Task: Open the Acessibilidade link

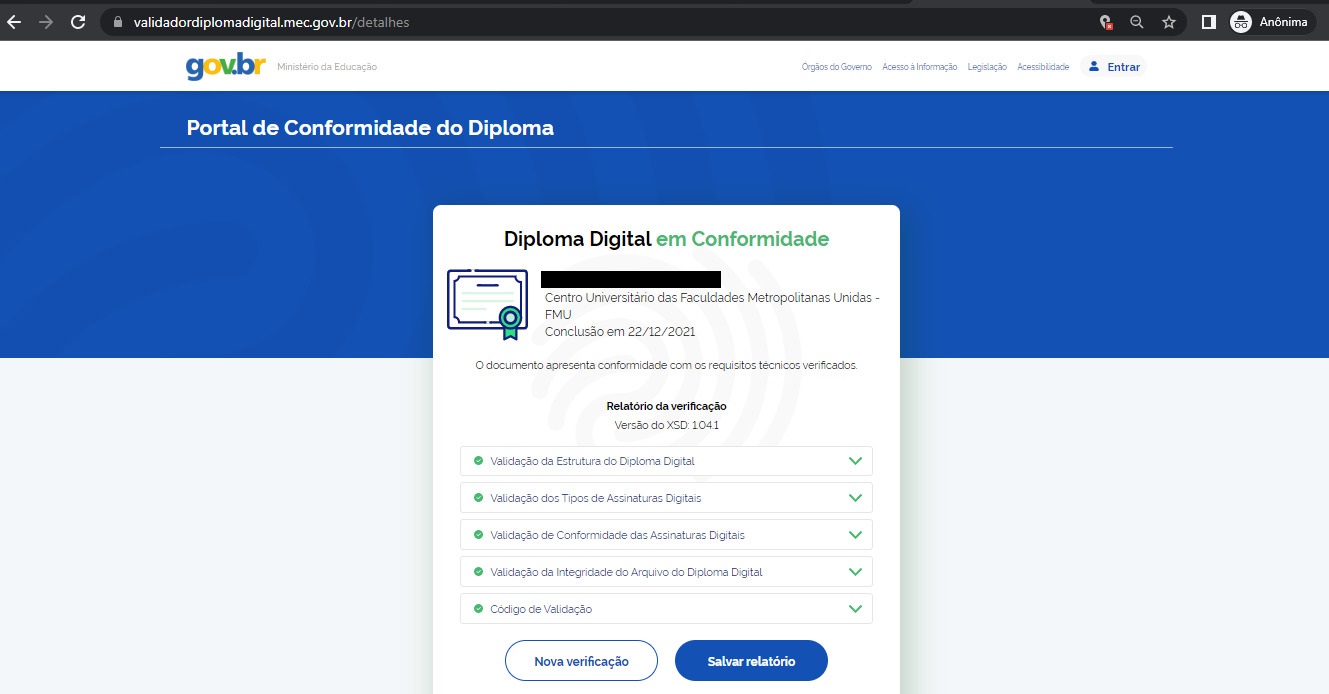Action: 1043,67
